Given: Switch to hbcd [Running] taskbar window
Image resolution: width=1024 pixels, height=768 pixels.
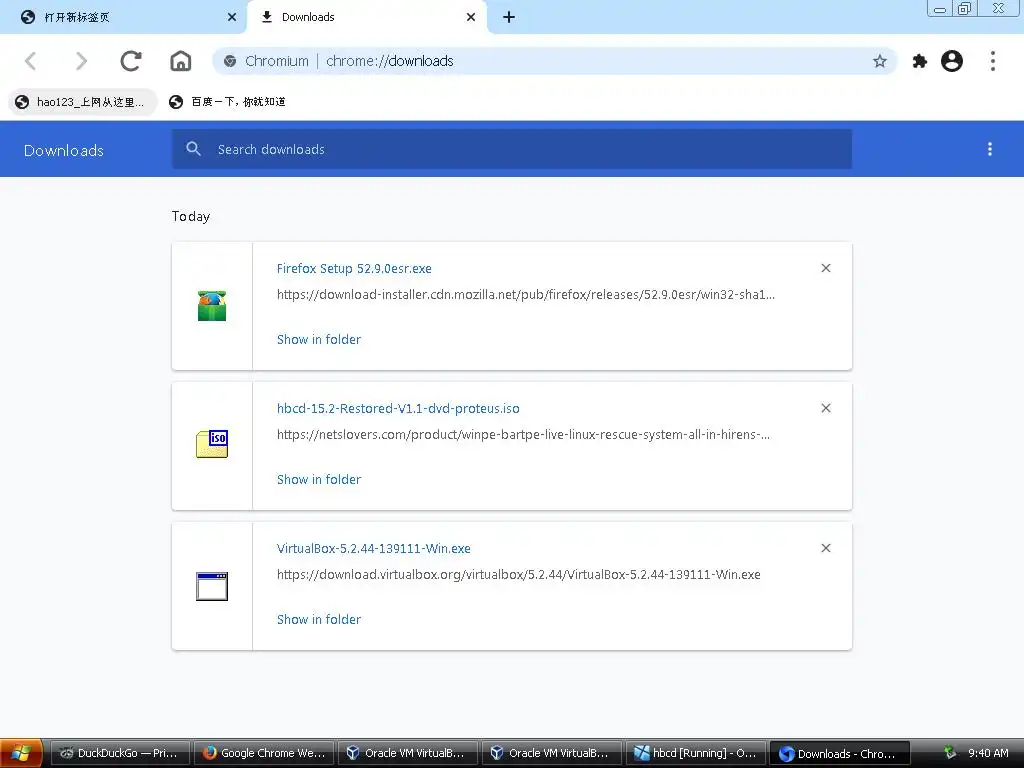Looking at the screenshot, I should coord(696,753).
